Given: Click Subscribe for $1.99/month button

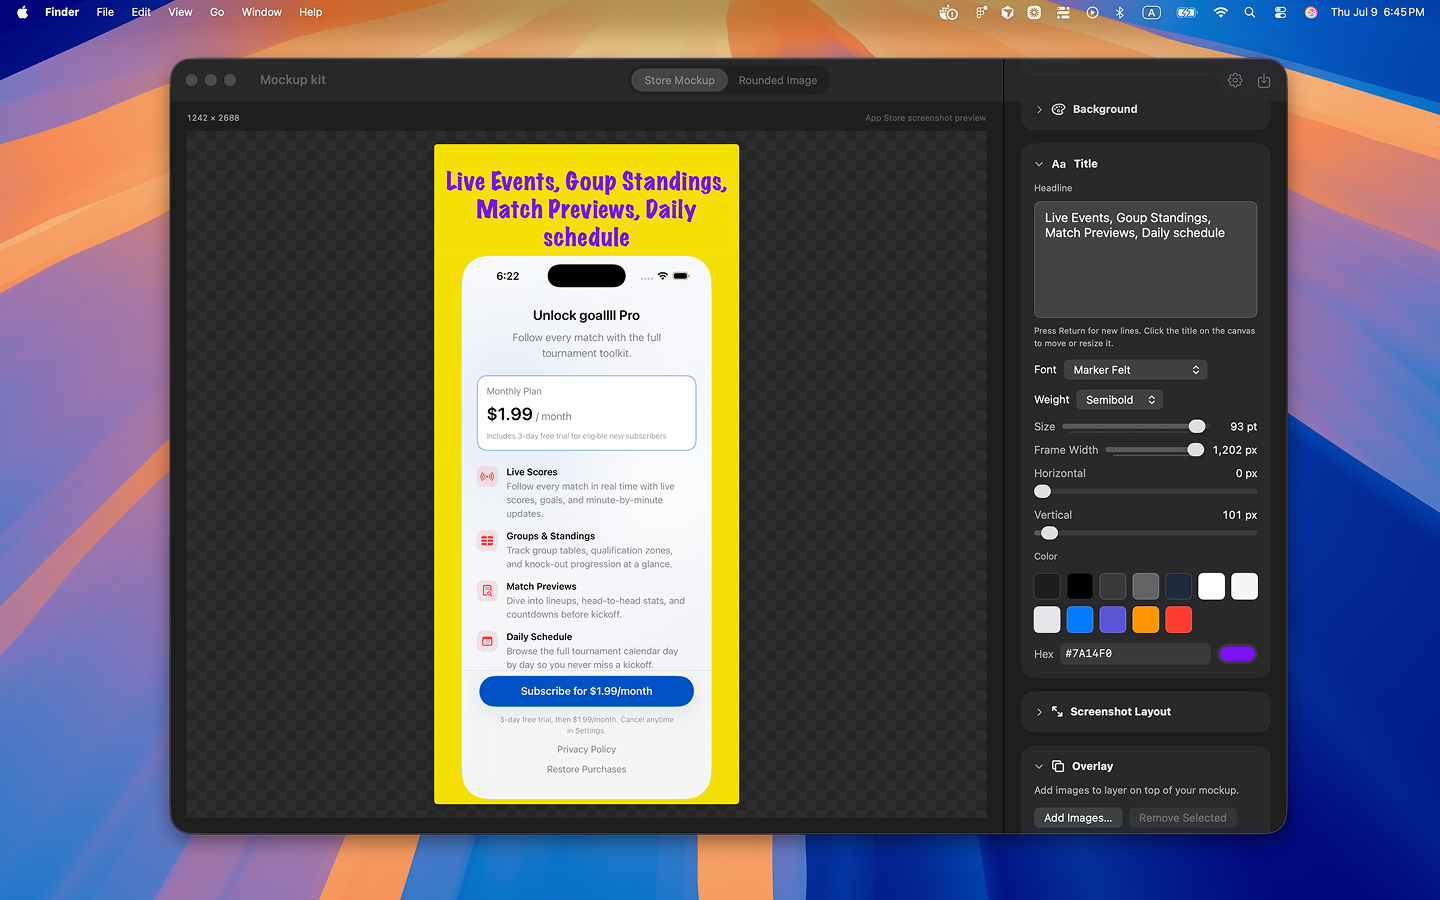Looking at the screenshot, I should 587,691.
